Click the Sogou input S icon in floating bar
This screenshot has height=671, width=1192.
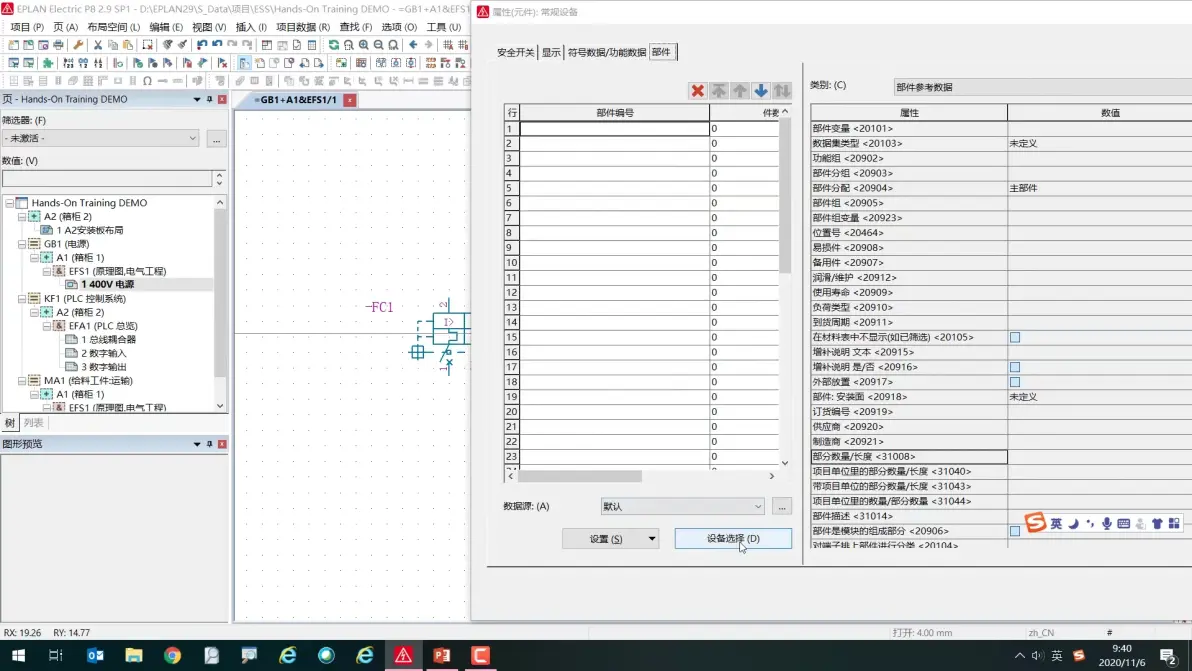coord(1035,522)
